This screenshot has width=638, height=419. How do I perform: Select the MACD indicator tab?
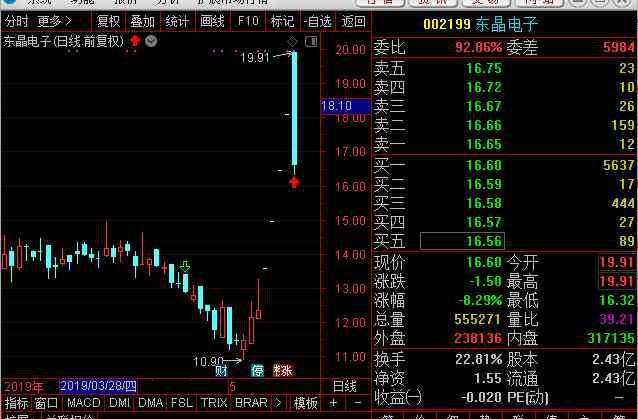(x=83, y=403)
